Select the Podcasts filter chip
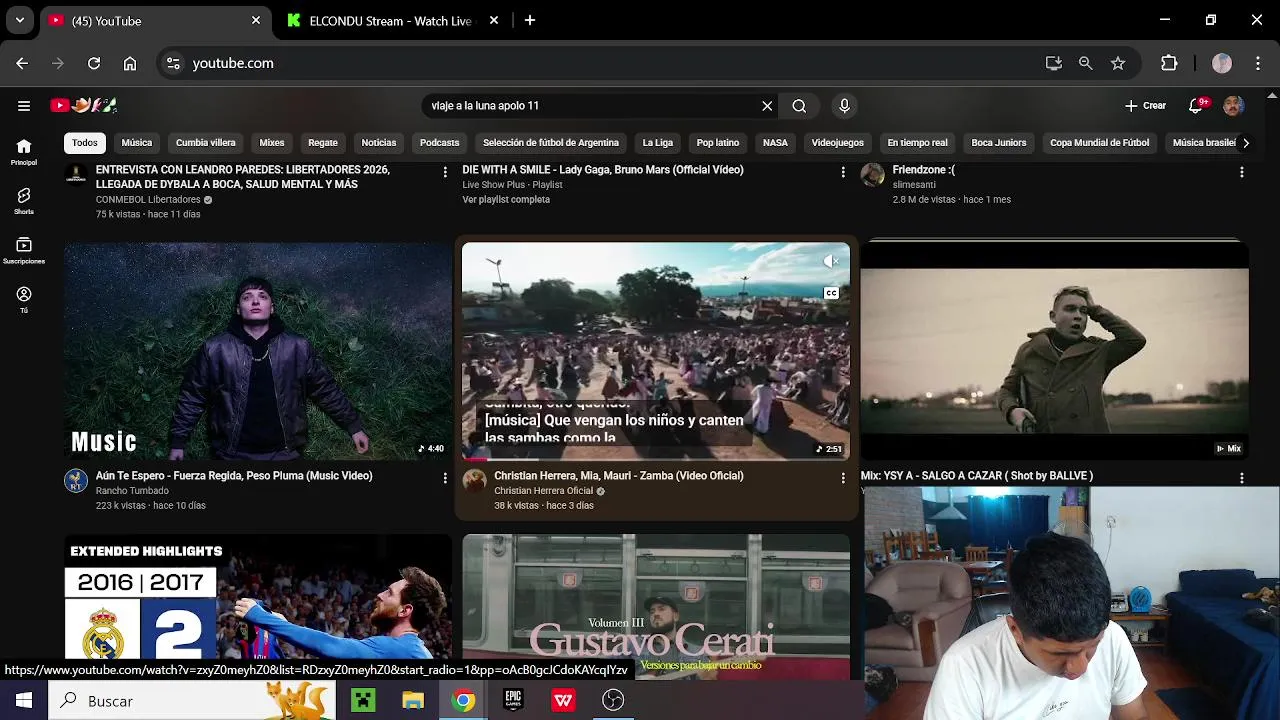Image resolution: width=1280 pixels, height=720 pixels. pos(440,142)
